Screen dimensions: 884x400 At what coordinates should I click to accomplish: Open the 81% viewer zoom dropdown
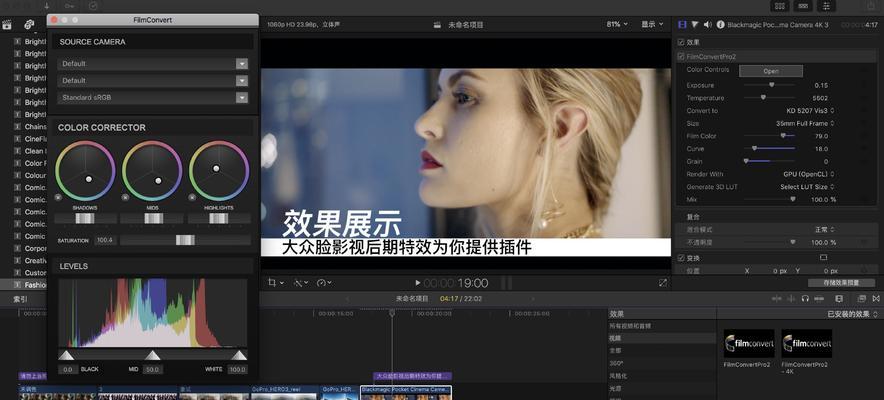617,24
